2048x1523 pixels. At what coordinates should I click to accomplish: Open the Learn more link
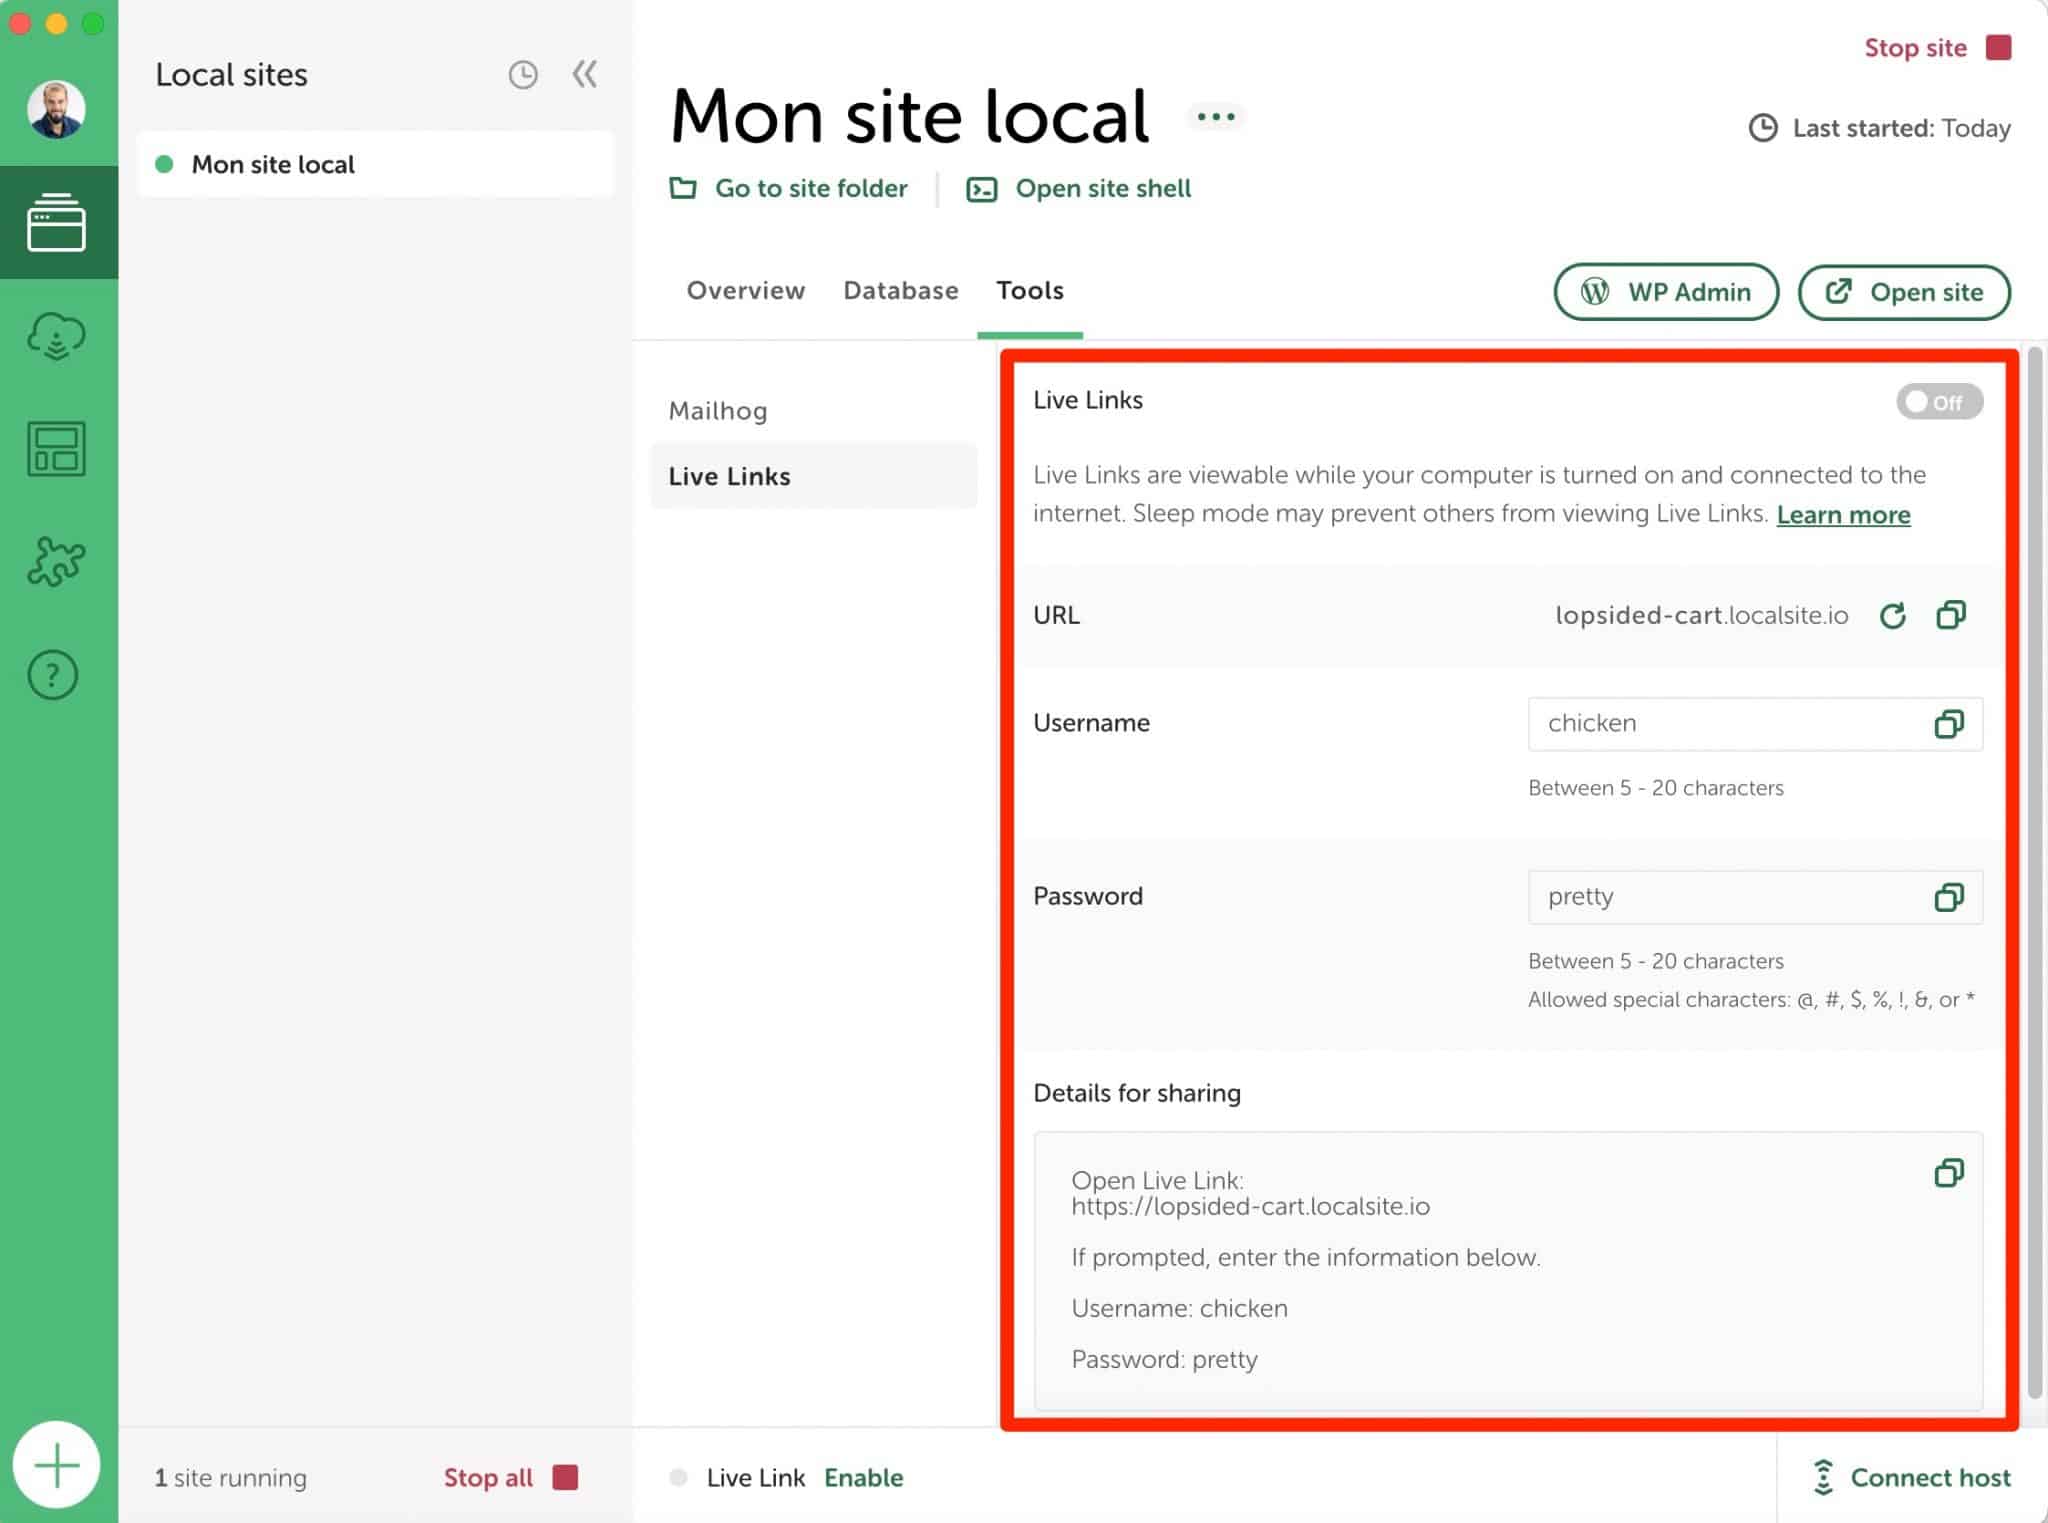(x=1843, y=514)
